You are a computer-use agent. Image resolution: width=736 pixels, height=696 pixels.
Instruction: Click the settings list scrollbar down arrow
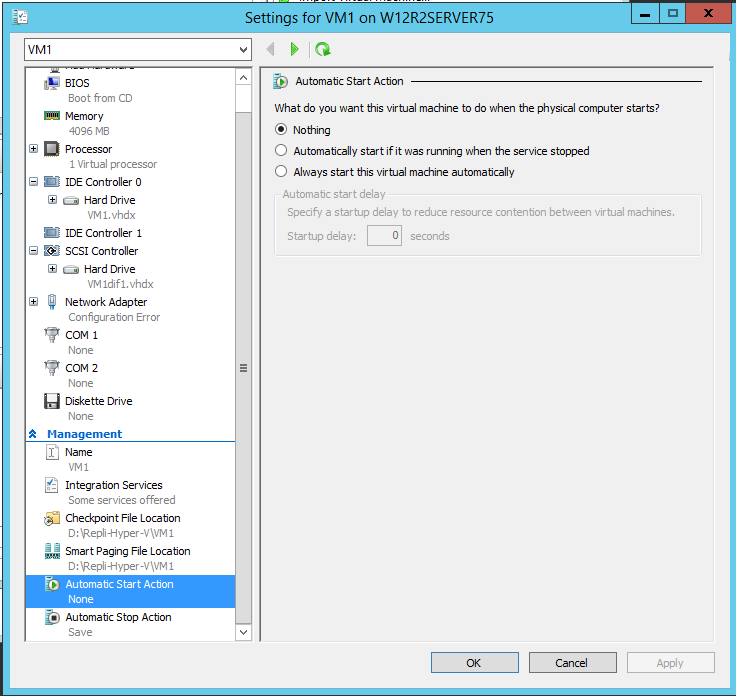click(x=243, y=632)
